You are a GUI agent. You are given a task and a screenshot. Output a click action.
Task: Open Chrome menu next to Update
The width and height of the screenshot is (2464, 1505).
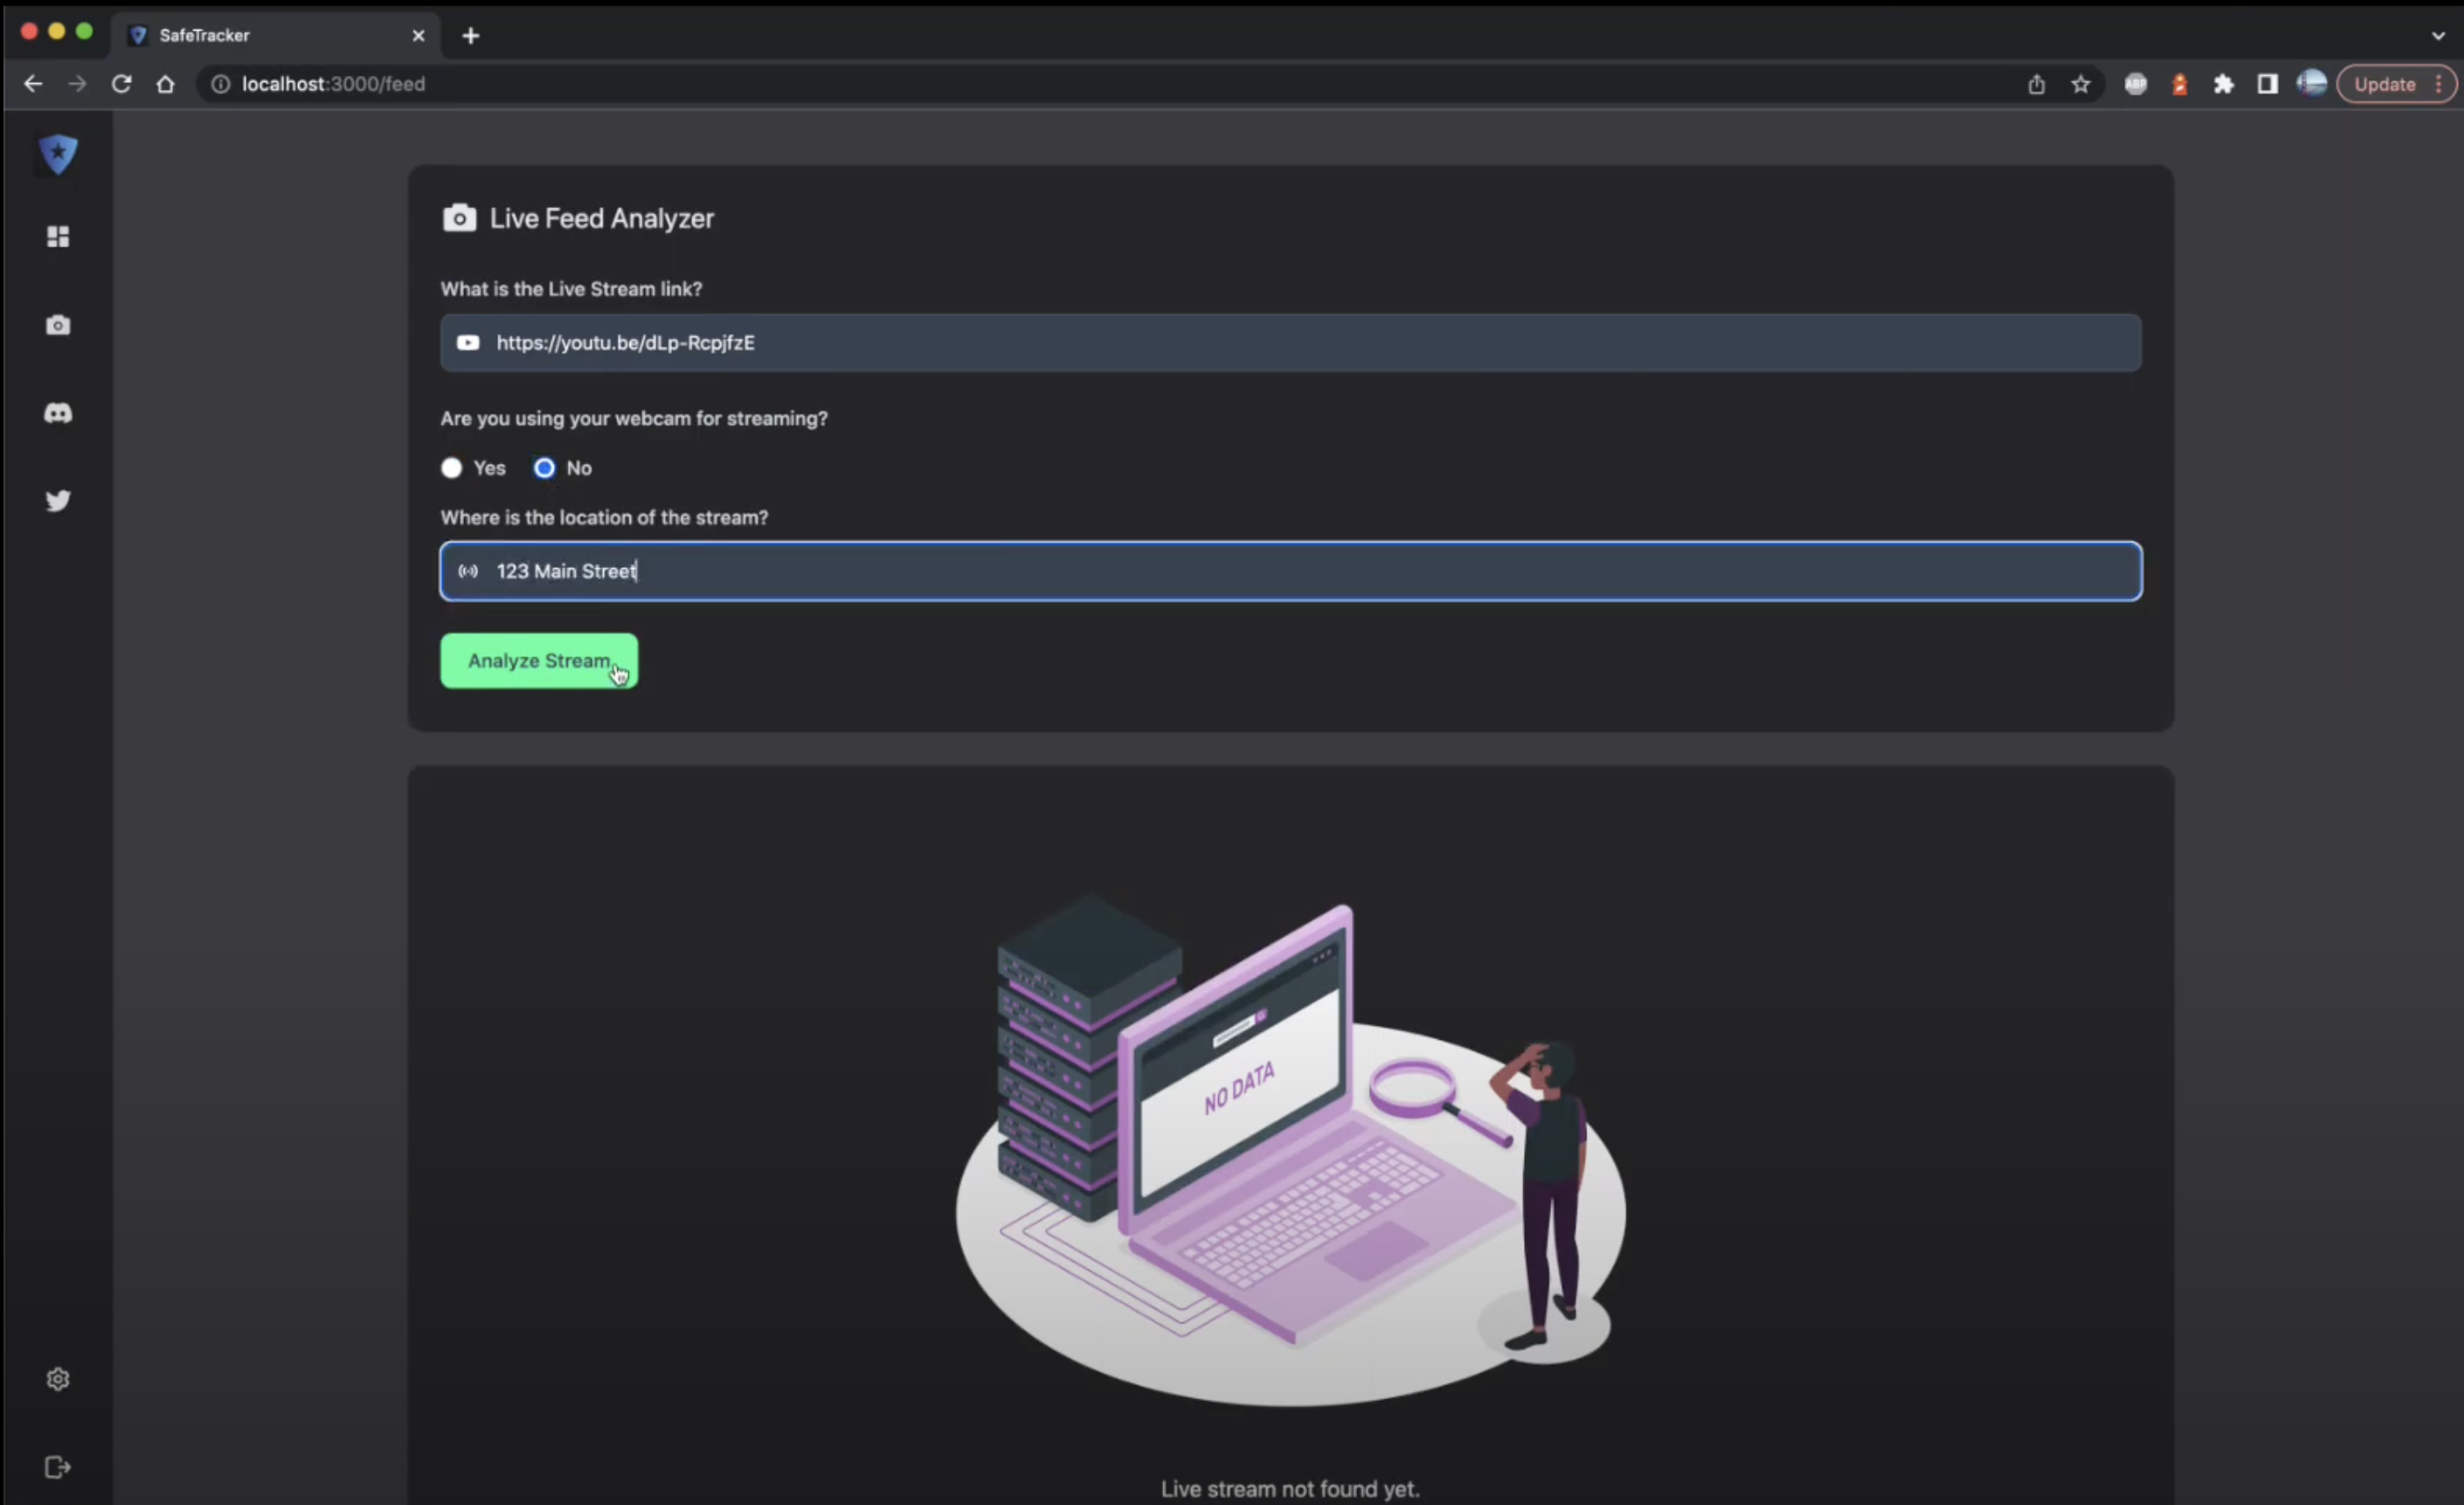click(2439, 84)
